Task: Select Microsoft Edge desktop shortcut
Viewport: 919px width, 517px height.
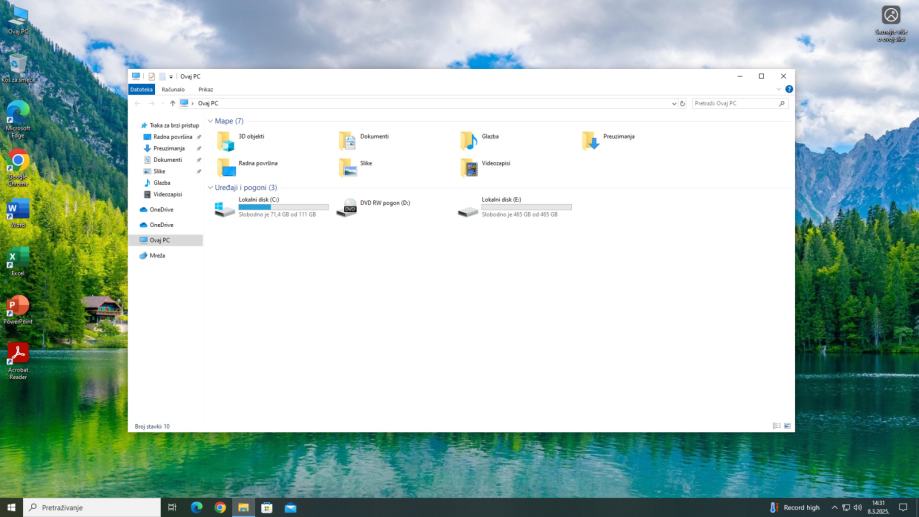Action: point(18,119)
